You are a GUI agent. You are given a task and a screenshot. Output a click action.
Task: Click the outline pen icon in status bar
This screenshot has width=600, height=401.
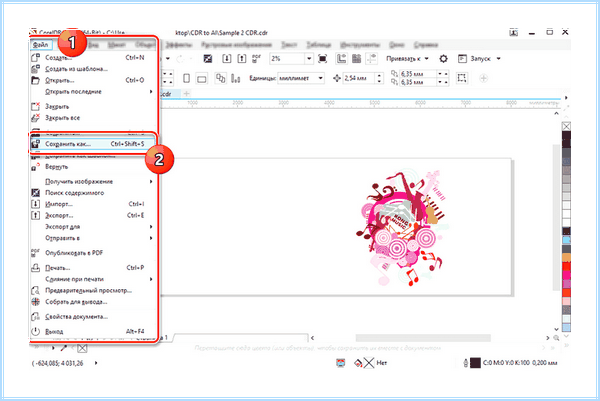[466, 363]
